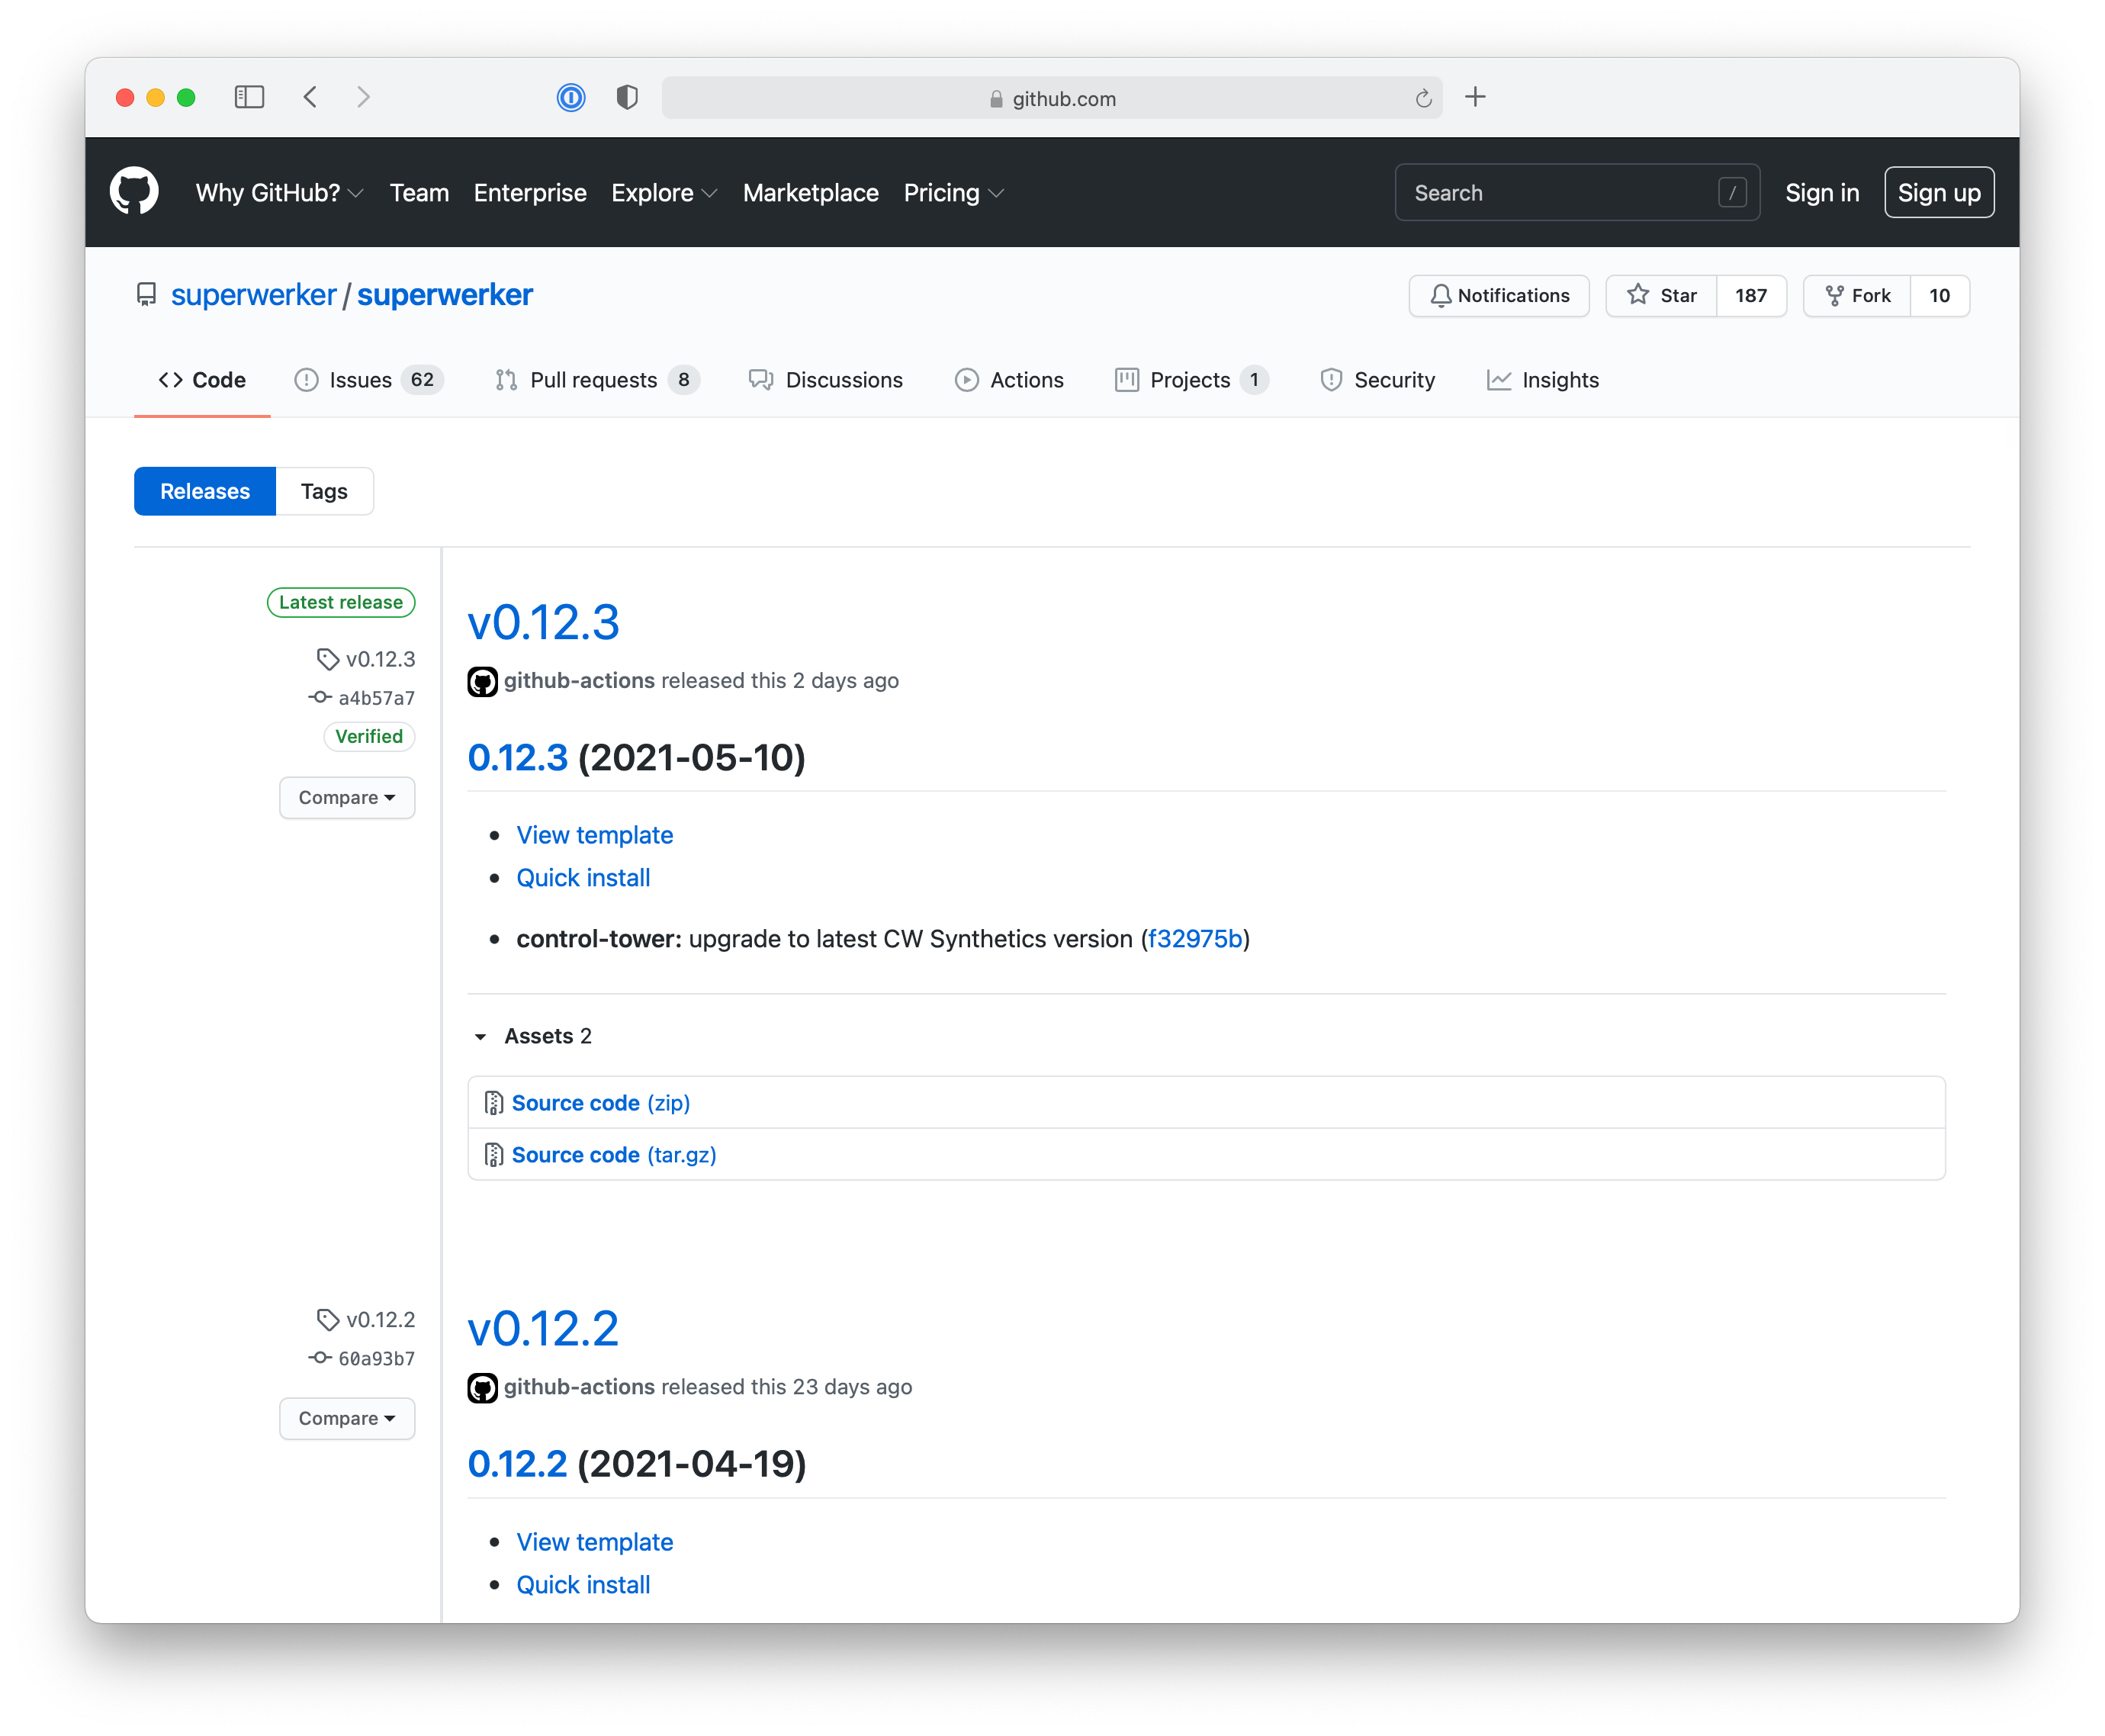Viewport: 2105px width, 1736px height.
Task: Open the Compare dropdown for v0.12.2
Action: 347,1418
